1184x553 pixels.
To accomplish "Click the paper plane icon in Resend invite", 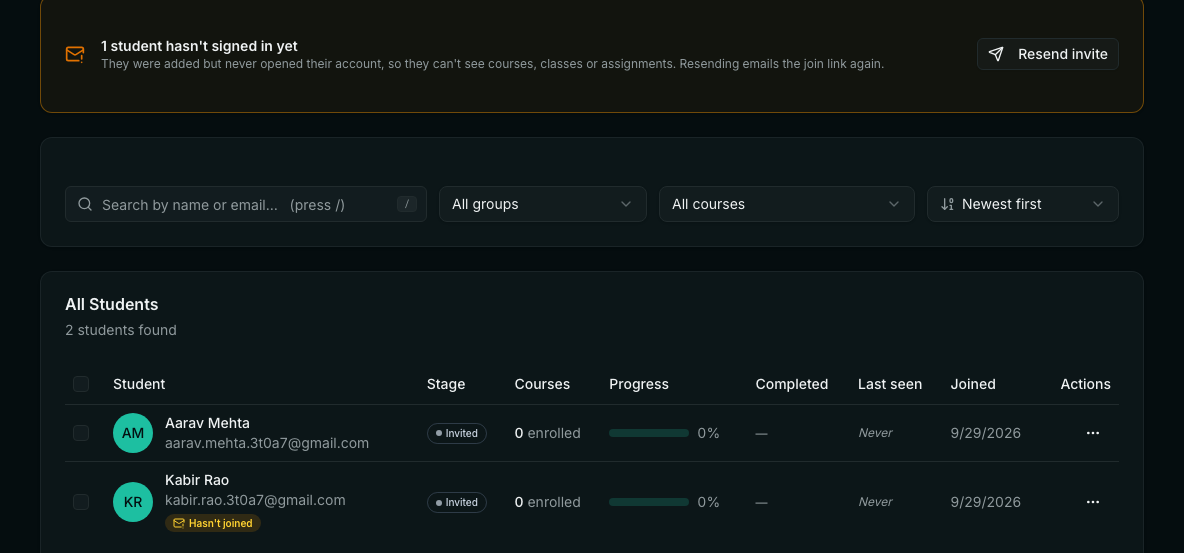I will point(997,54).
